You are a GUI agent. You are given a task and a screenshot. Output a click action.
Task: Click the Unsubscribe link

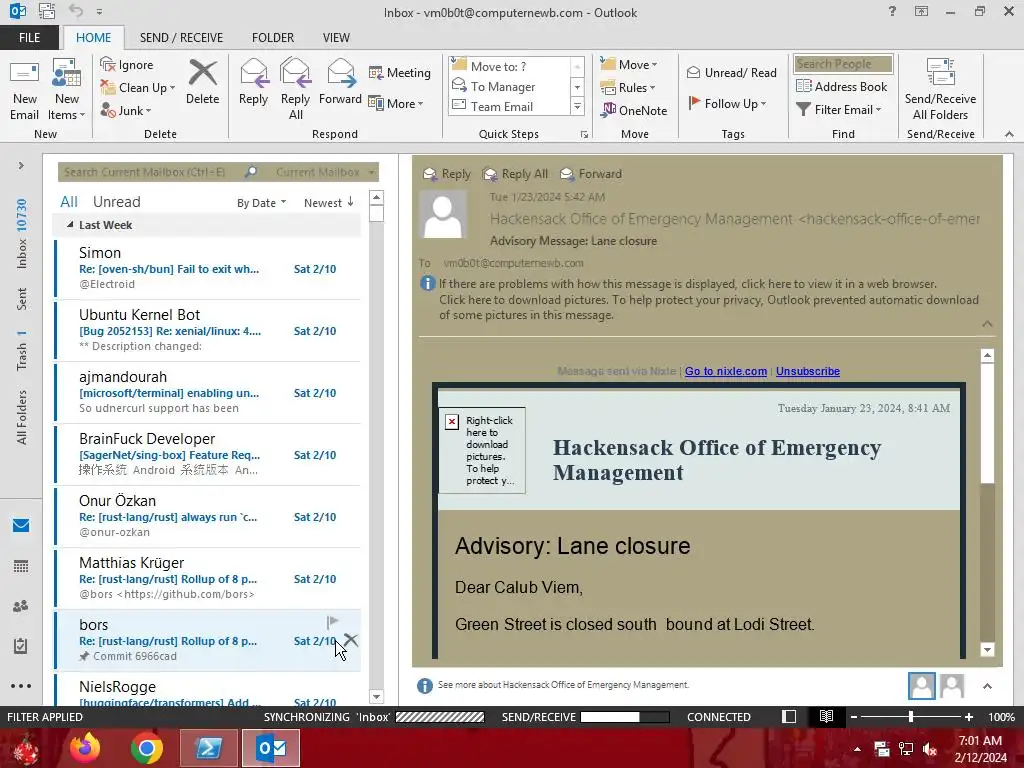tap(808, 371)
